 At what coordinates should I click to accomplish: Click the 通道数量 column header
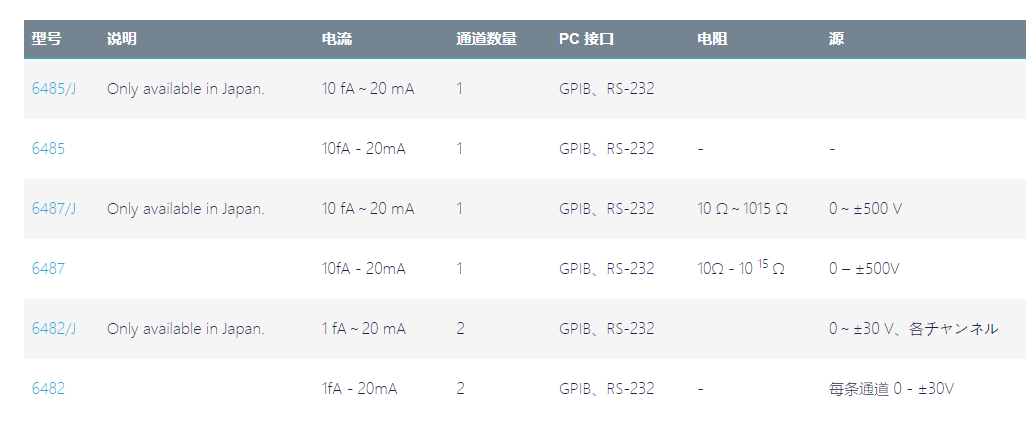coord(487,39)
